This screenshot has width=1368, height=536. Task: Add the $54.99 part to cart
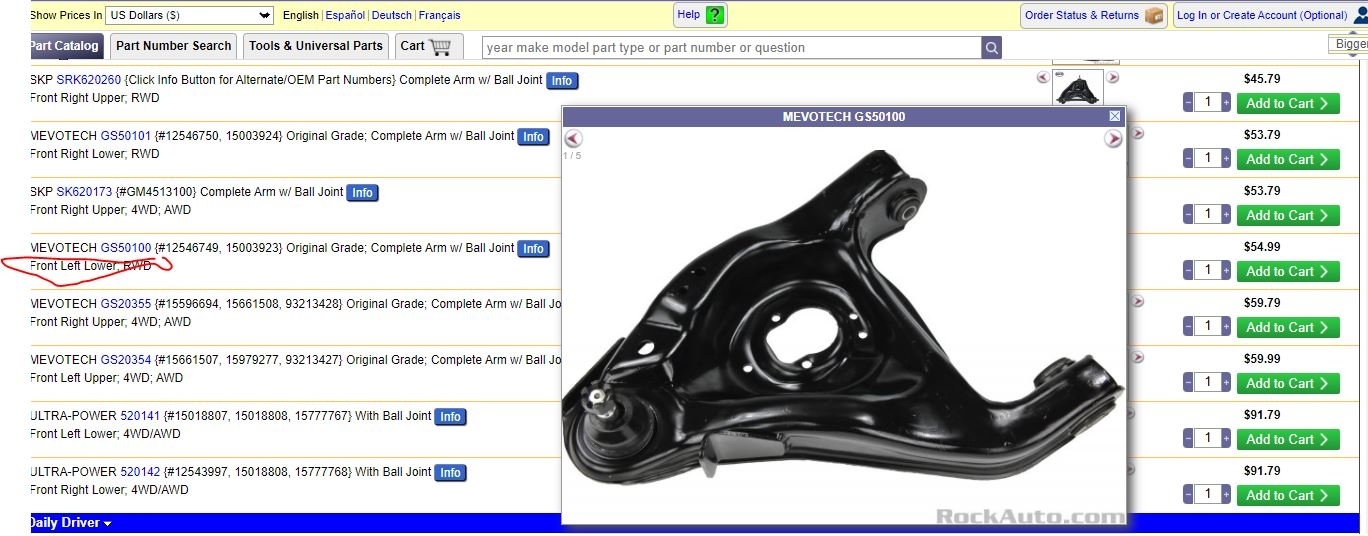pos(1288,271)
